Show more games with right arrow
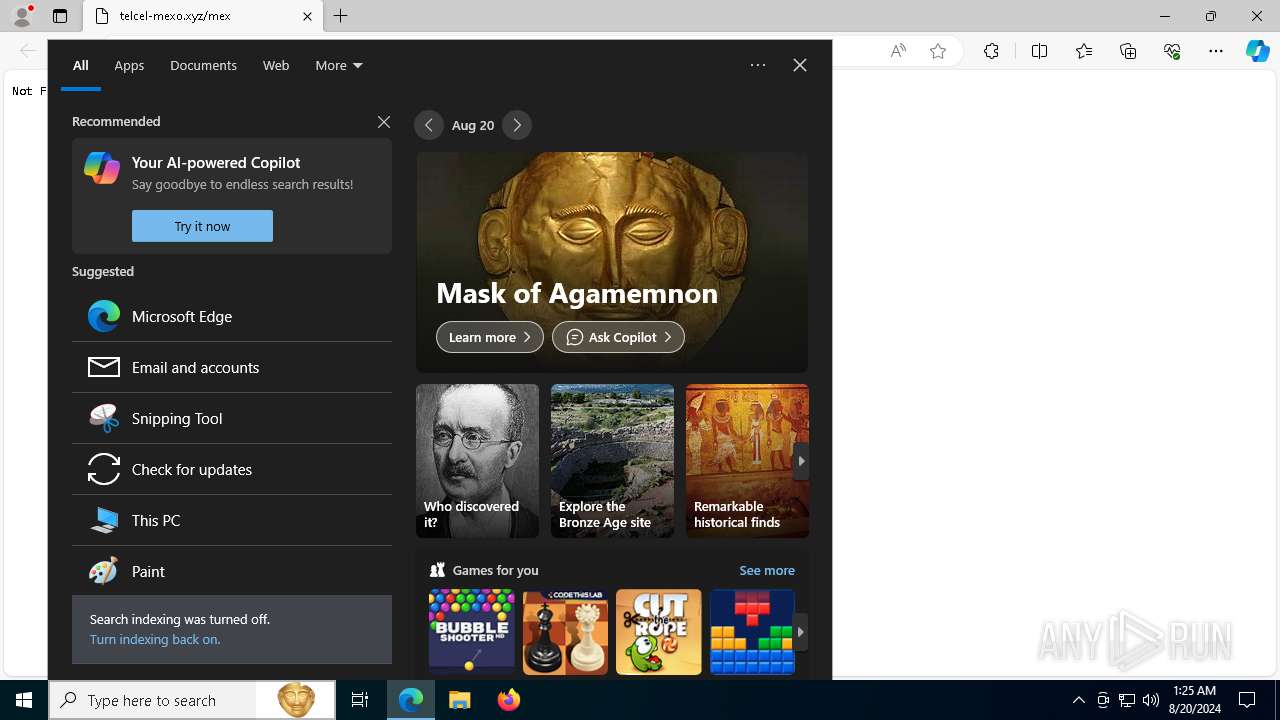This screenshot has width=1280, height=720. [x=800, y=632]
